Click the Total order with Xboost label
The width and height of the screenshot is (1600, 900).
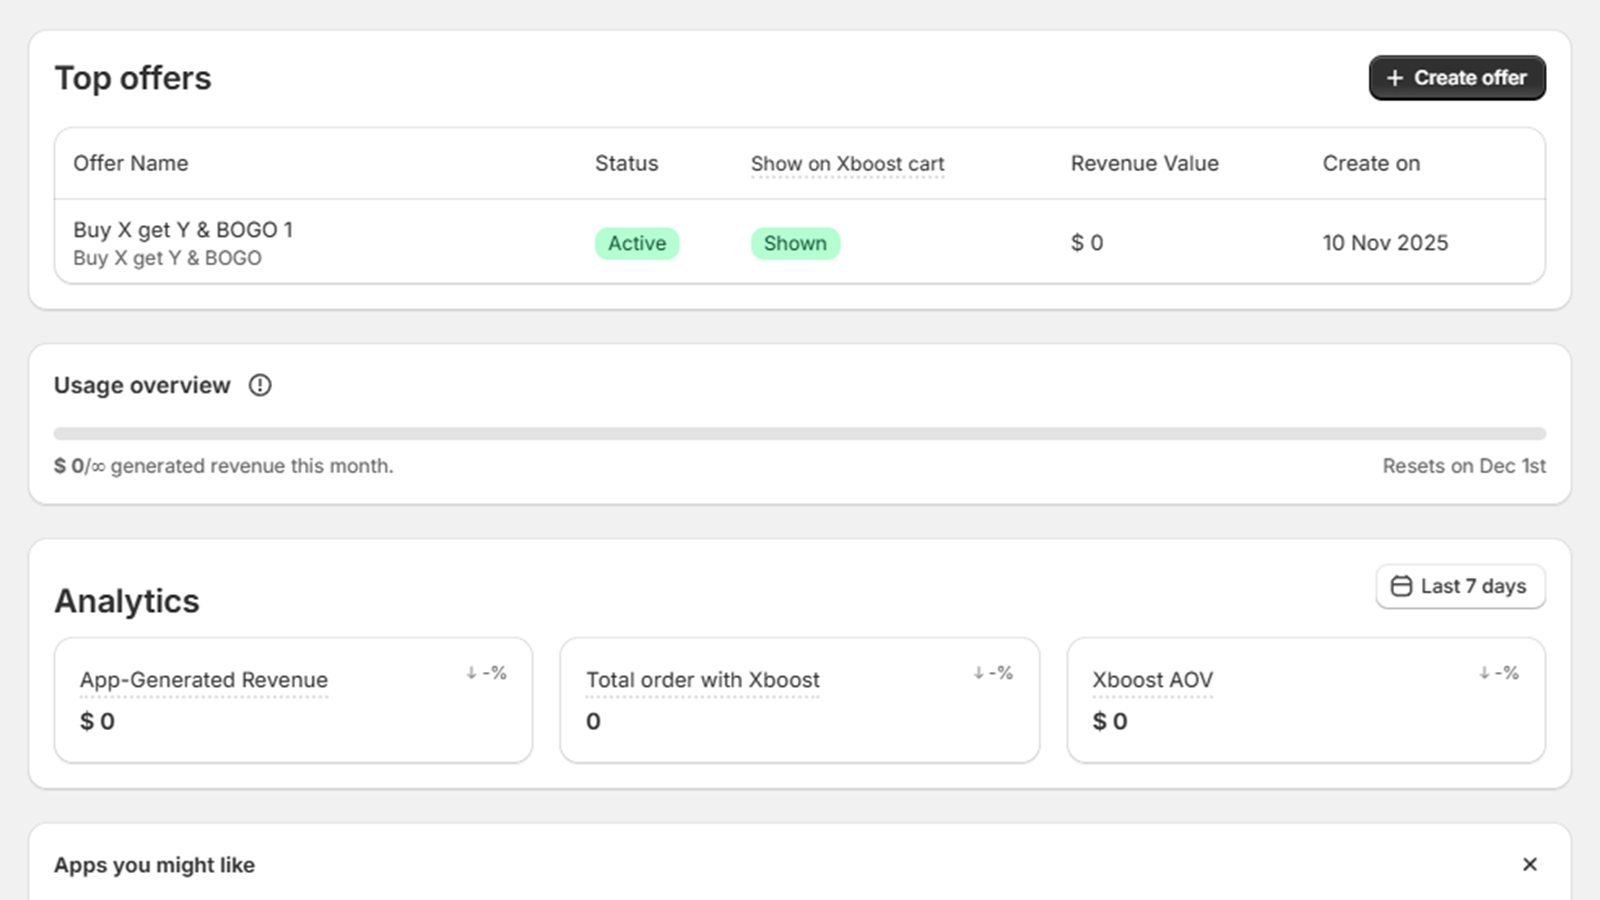(702, 680)
